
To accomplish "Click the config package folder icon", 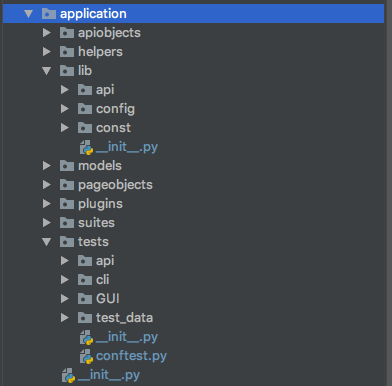I will point(85,109).
